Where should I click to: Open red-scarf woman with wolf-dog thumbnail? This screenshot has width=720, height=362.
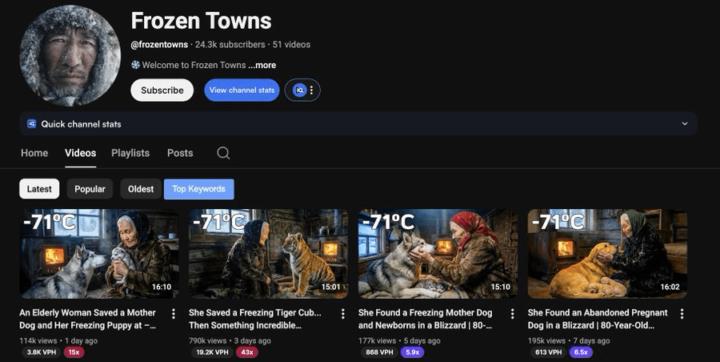[x=438, y=254]
